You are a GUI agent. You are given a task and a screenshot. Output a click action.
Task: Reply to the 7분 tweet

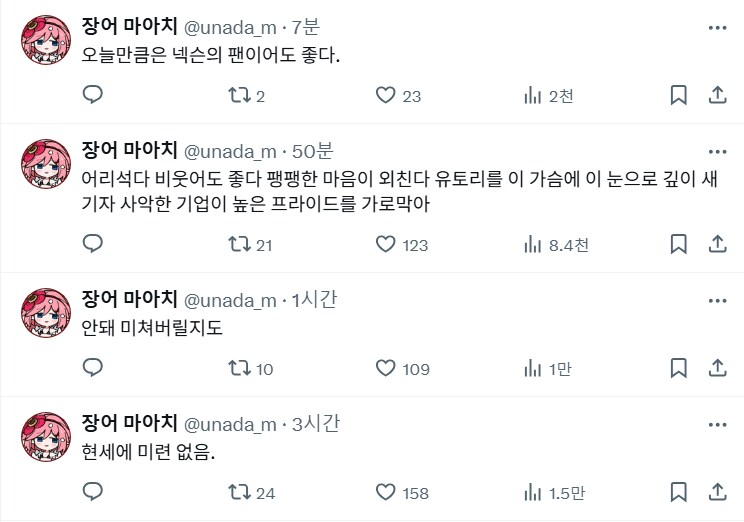coord(93,95)
